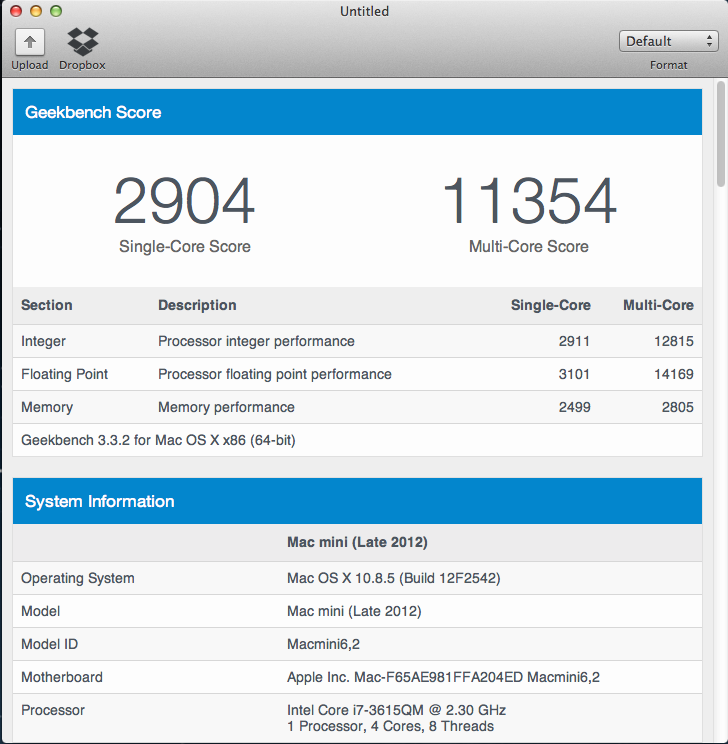Click the Single-Core column header
The height and width of the screenshot is (744, 728).
551,305
